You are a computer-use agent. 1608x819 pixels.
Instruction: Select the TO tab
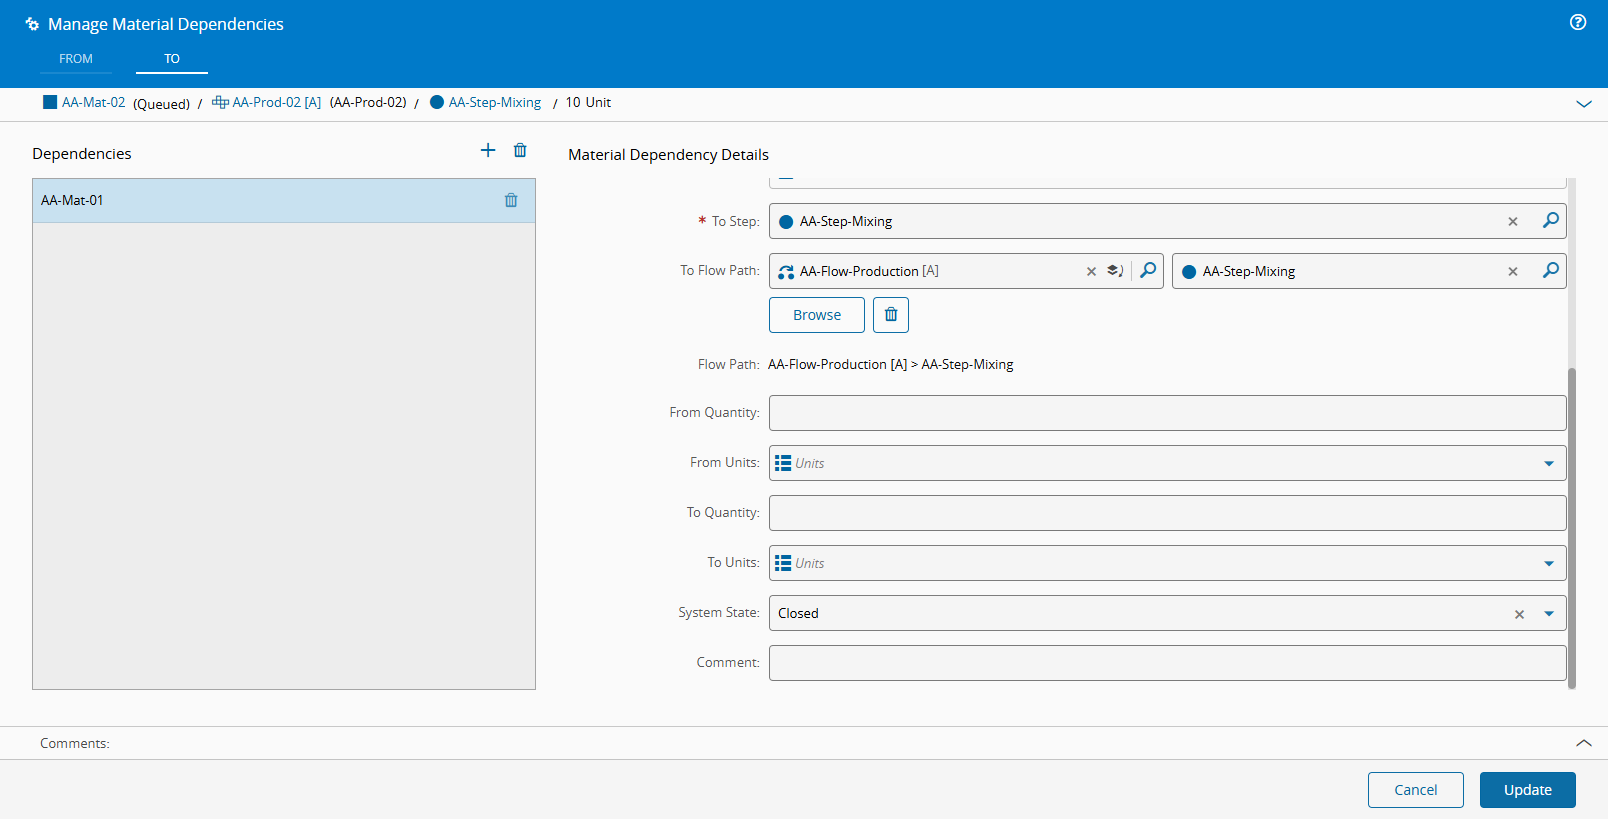point(172,59)
